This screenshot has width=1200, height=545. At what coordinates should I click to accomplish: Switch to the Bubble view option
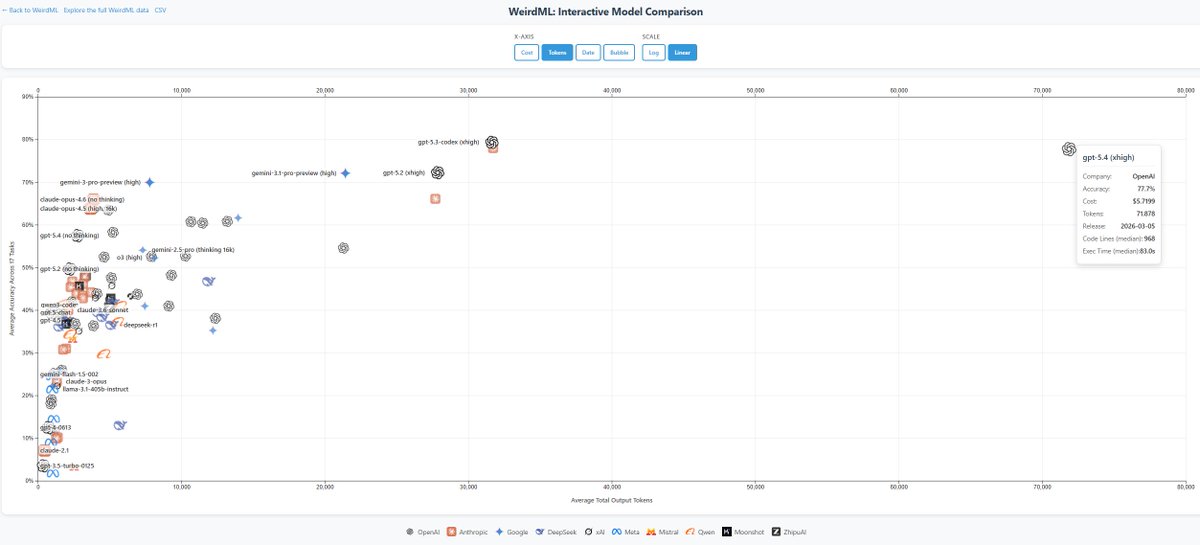(620, 52)
